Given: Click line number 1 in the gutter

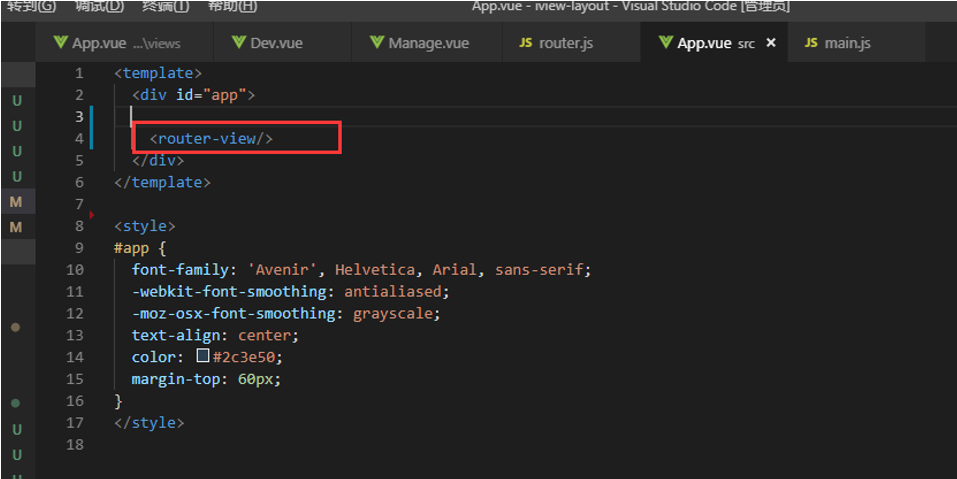Looking at the screenshot, I should click(x=79, y=74).
